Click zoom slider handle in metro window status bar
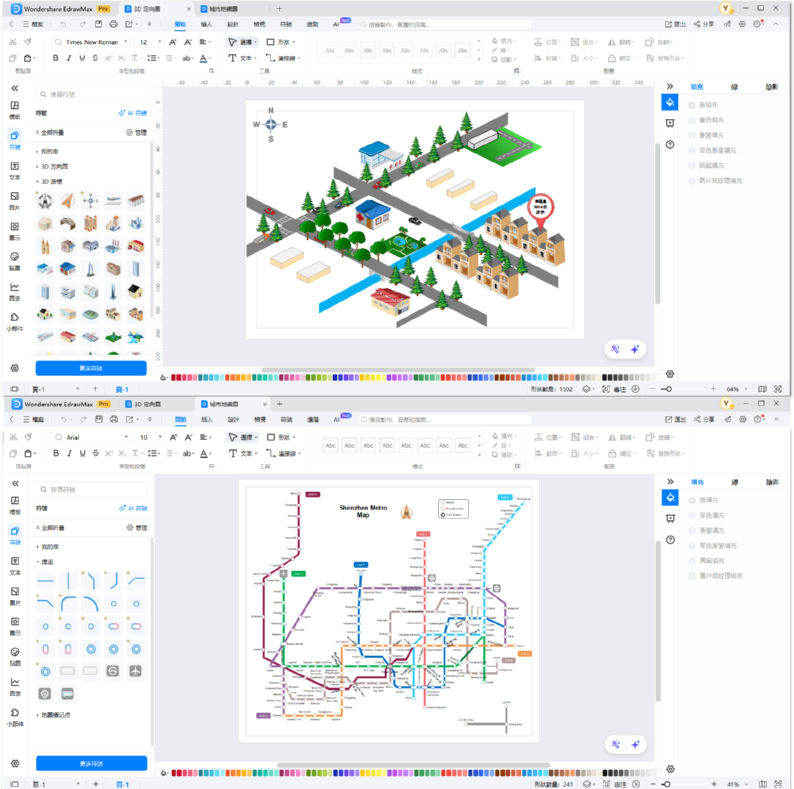The height and width of the screenshot is (789, 794). click(668, 784)
